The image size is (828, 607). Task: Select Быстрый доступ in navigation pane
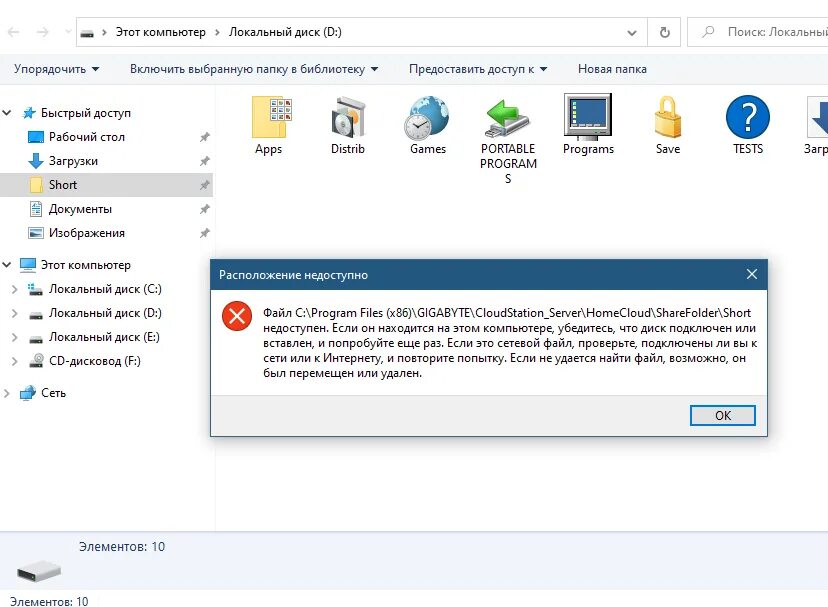point(86,113)
